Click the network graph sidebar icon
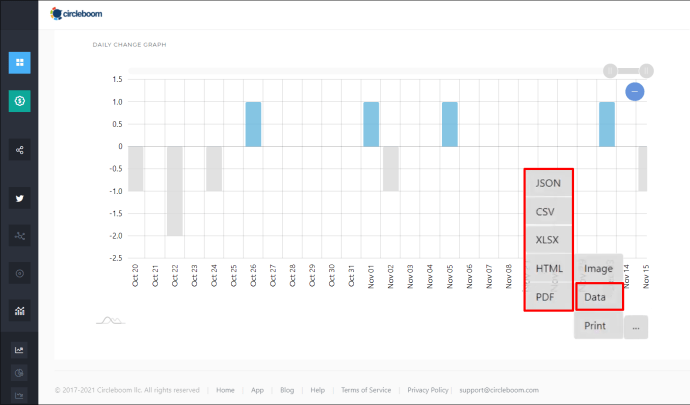 20,236
